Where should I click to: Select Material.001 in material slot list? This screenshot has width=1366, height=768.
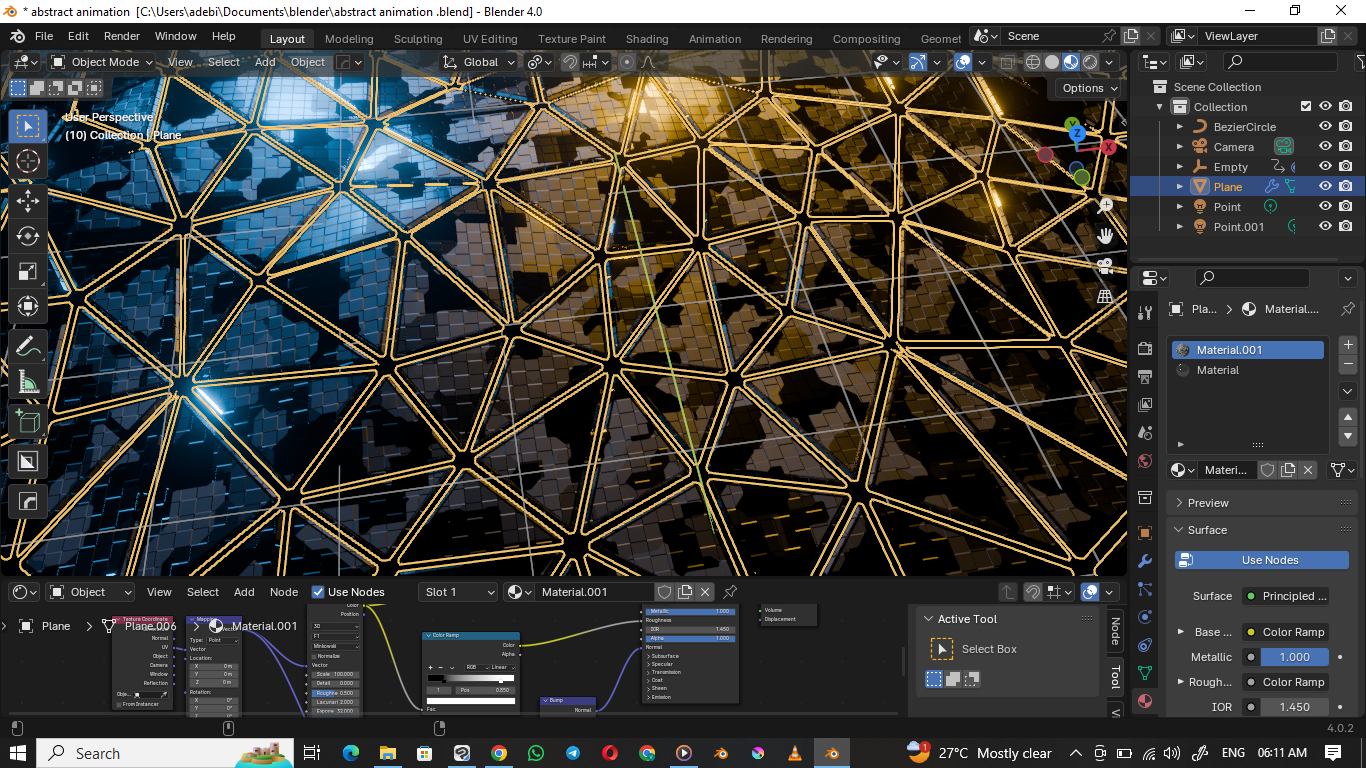[1248, 350]
